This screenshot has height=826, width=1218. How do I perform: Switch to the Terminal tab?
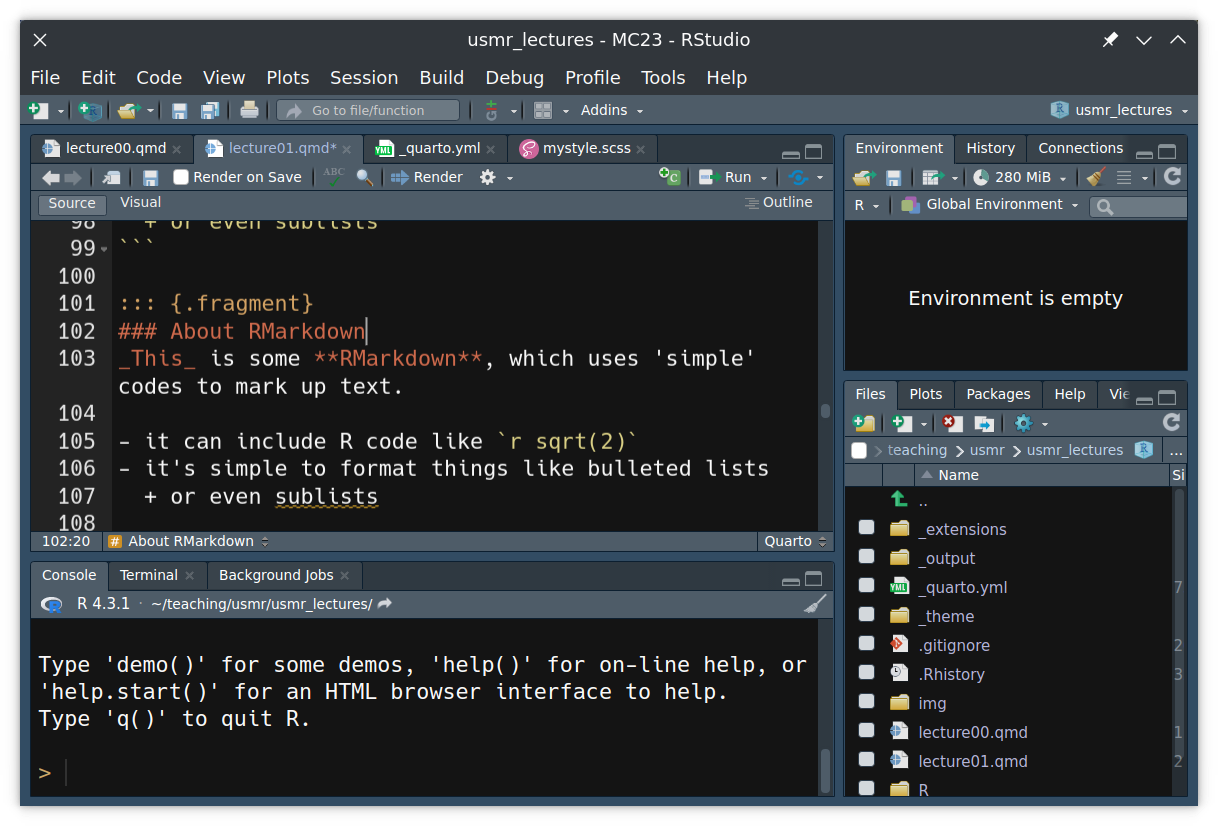click(x=148, y=575)
